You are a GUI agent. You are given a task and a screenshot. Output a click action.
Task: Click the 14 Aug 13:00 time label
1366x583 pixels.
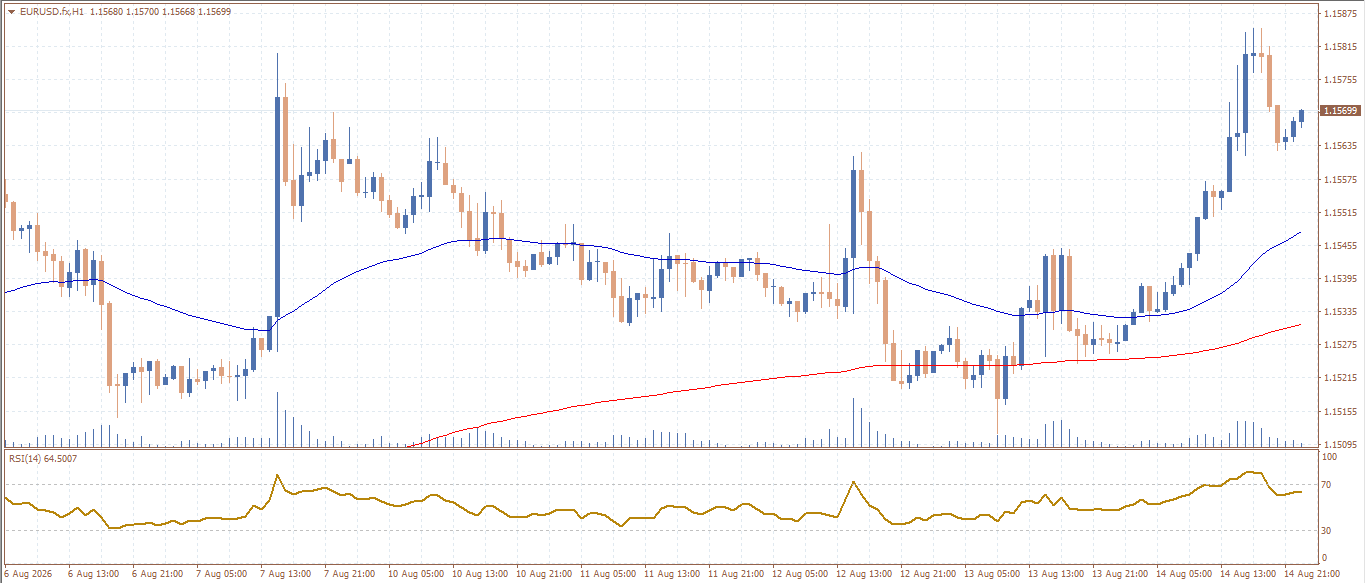1248,574
